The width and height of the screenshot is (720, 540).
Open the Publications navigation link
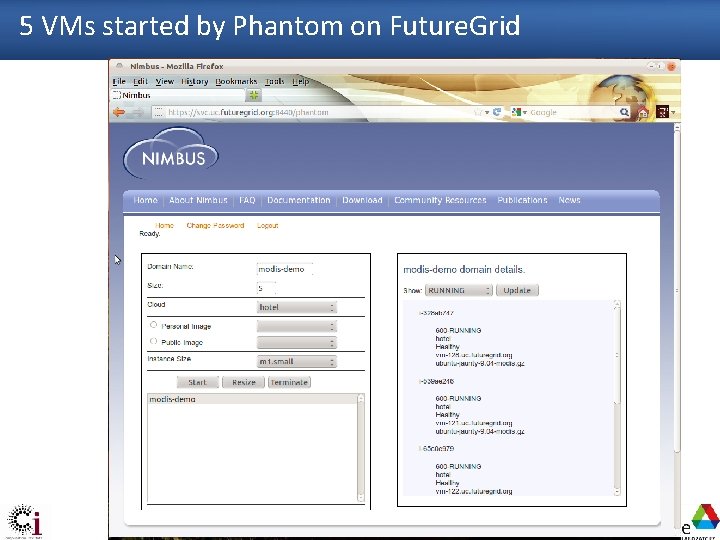(x=522, y=200)
